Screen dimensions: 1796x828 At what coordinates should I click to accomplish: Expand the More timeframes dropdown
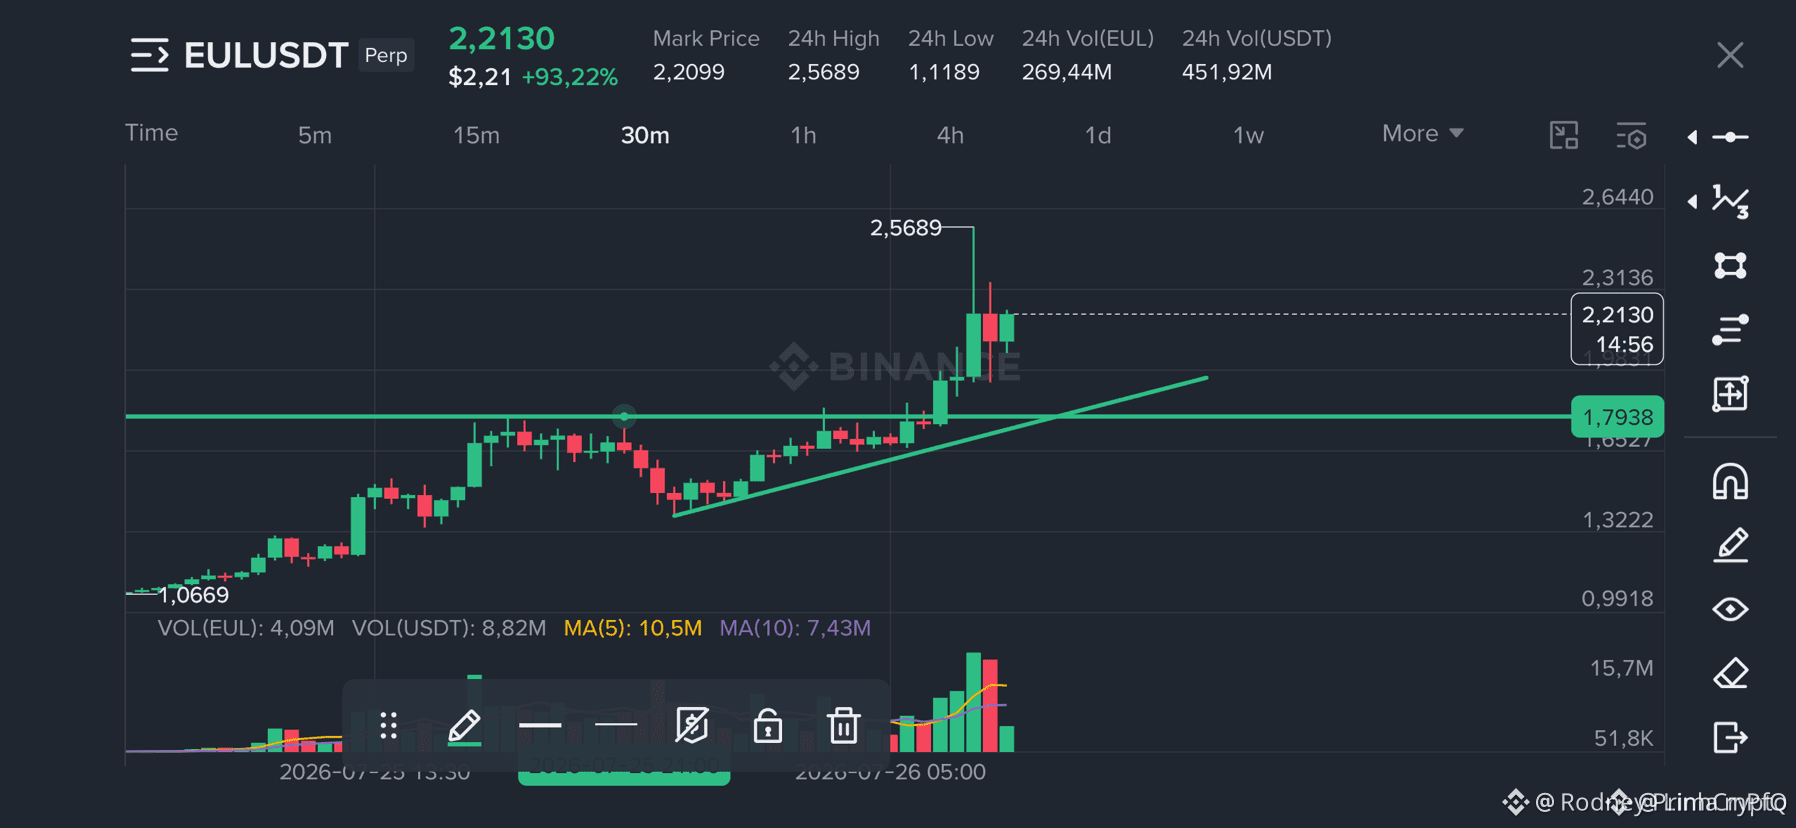point(1422,133)
